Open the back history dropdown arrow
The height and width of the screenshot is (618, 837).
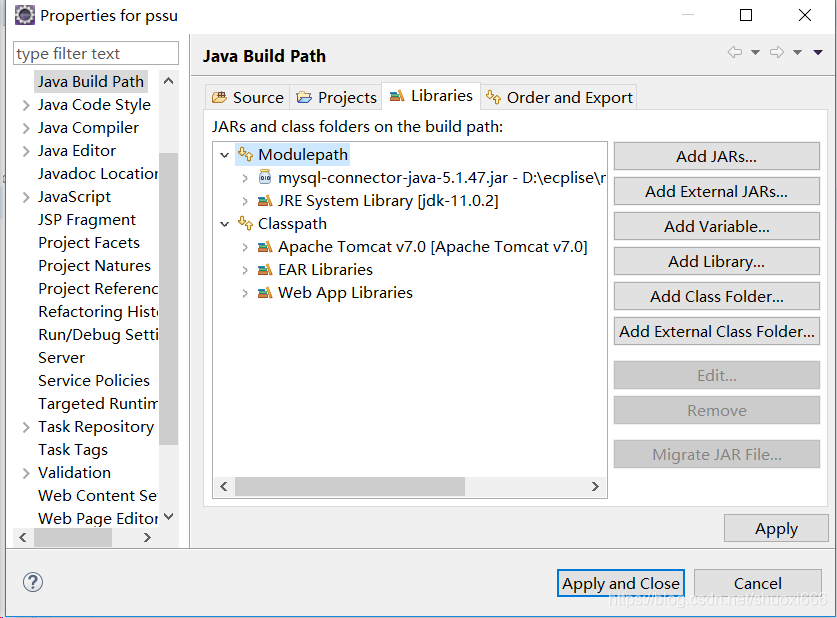755,52
